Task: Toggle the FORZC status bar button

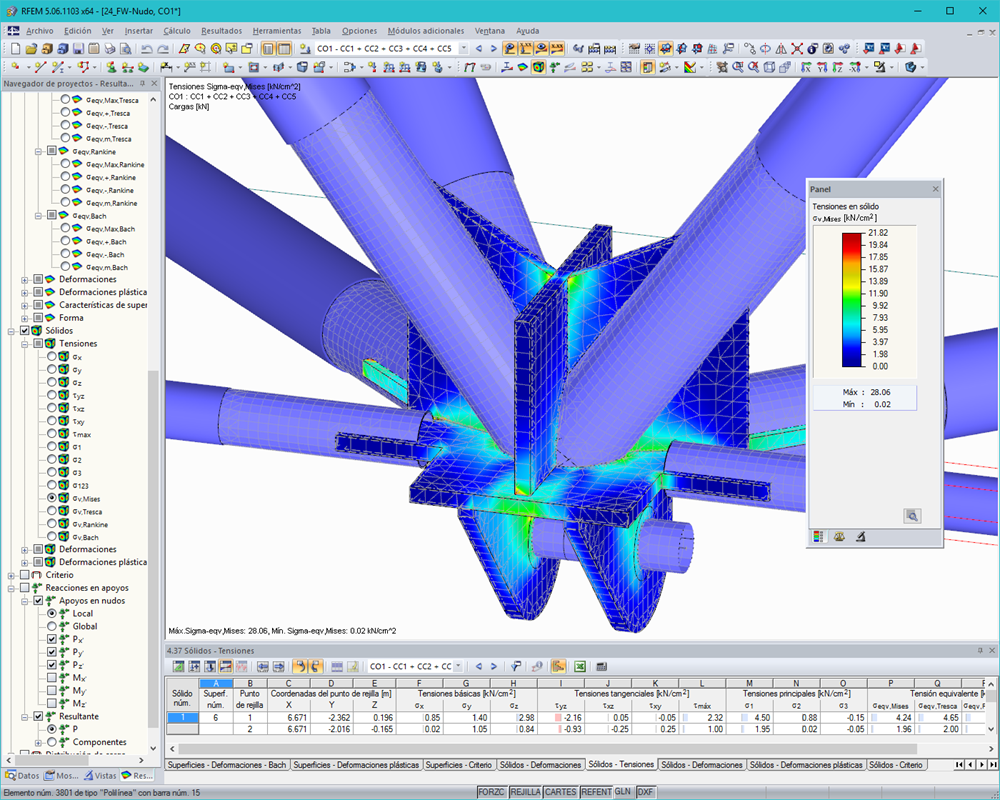Action: pos(491,792)
